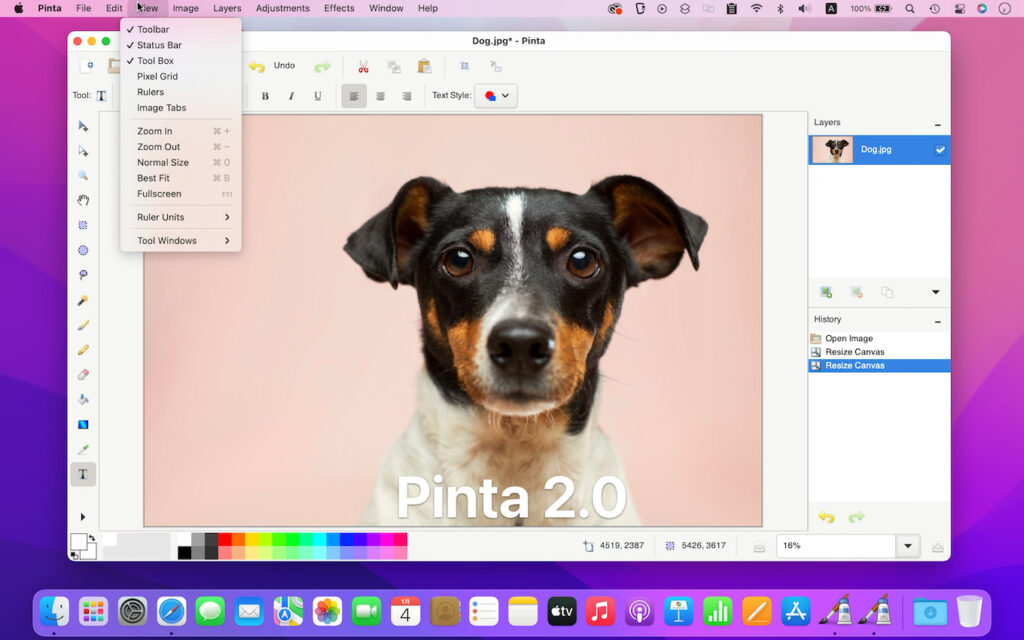
Task: Pick the Eraser tool
Action: point(83,374)
